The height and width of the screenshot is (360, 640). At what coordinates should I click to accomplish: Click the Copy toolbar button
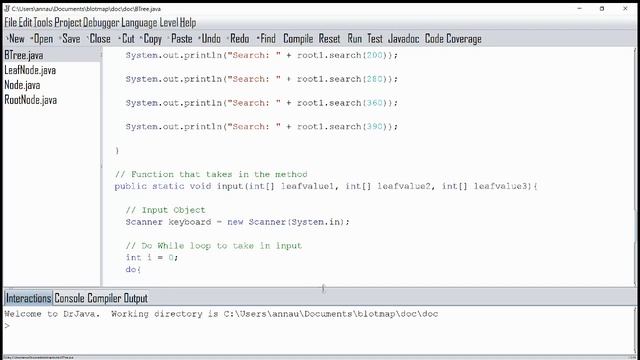click(x=151, y=39)
